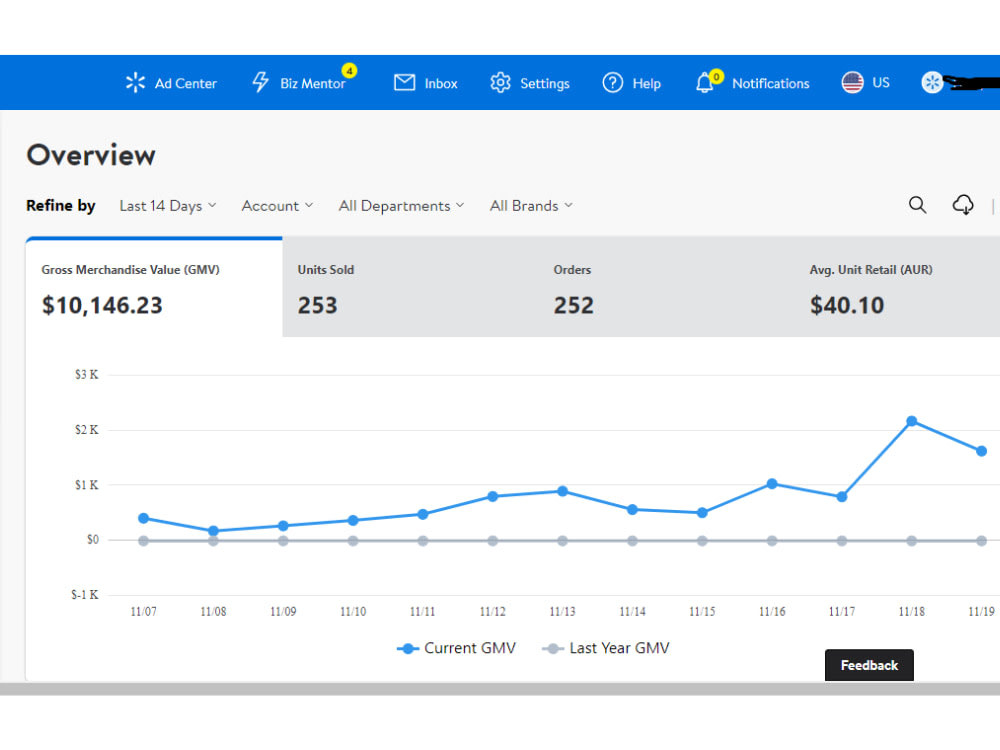Viewport: 1000px width, 750px height.
Task: Open the All Departments dropdown
Action: point(401,205)
